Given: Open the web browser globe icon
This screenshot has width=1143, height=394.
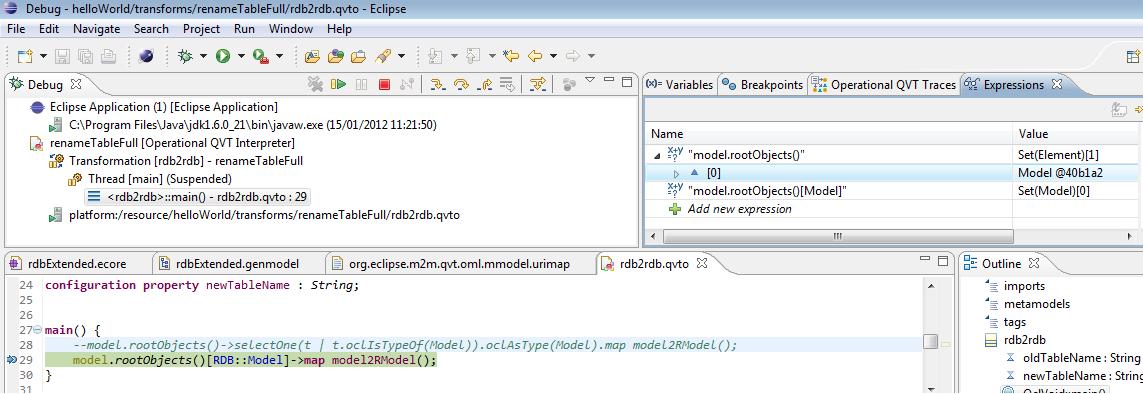Looking at the screenshot, I should [146, 56].
